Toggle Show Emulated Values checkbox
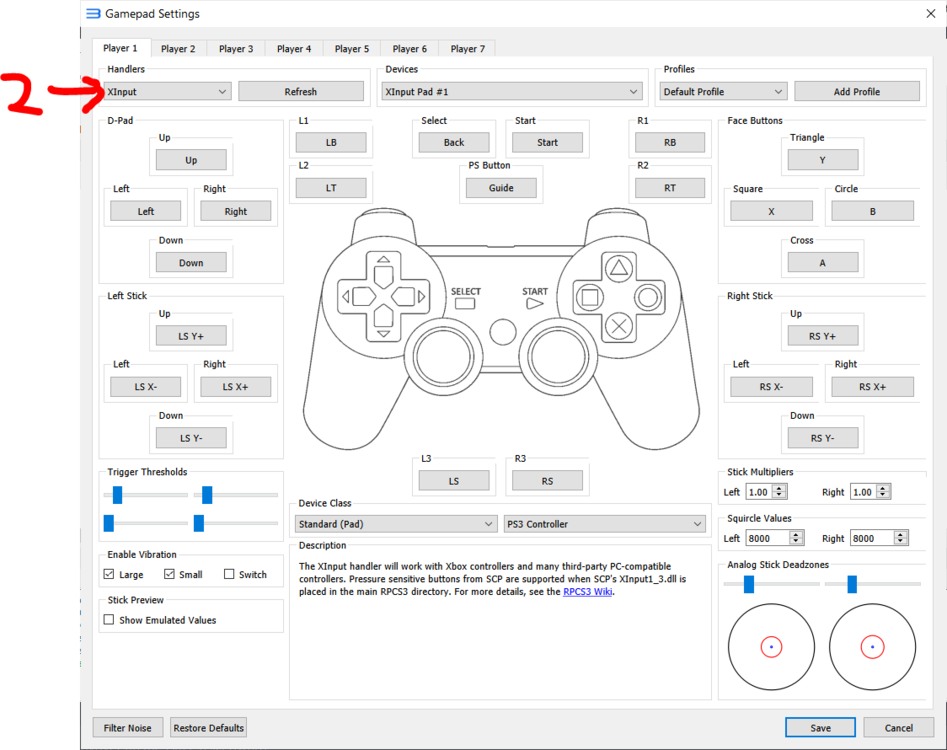947x750 pixels. (109, 620)
